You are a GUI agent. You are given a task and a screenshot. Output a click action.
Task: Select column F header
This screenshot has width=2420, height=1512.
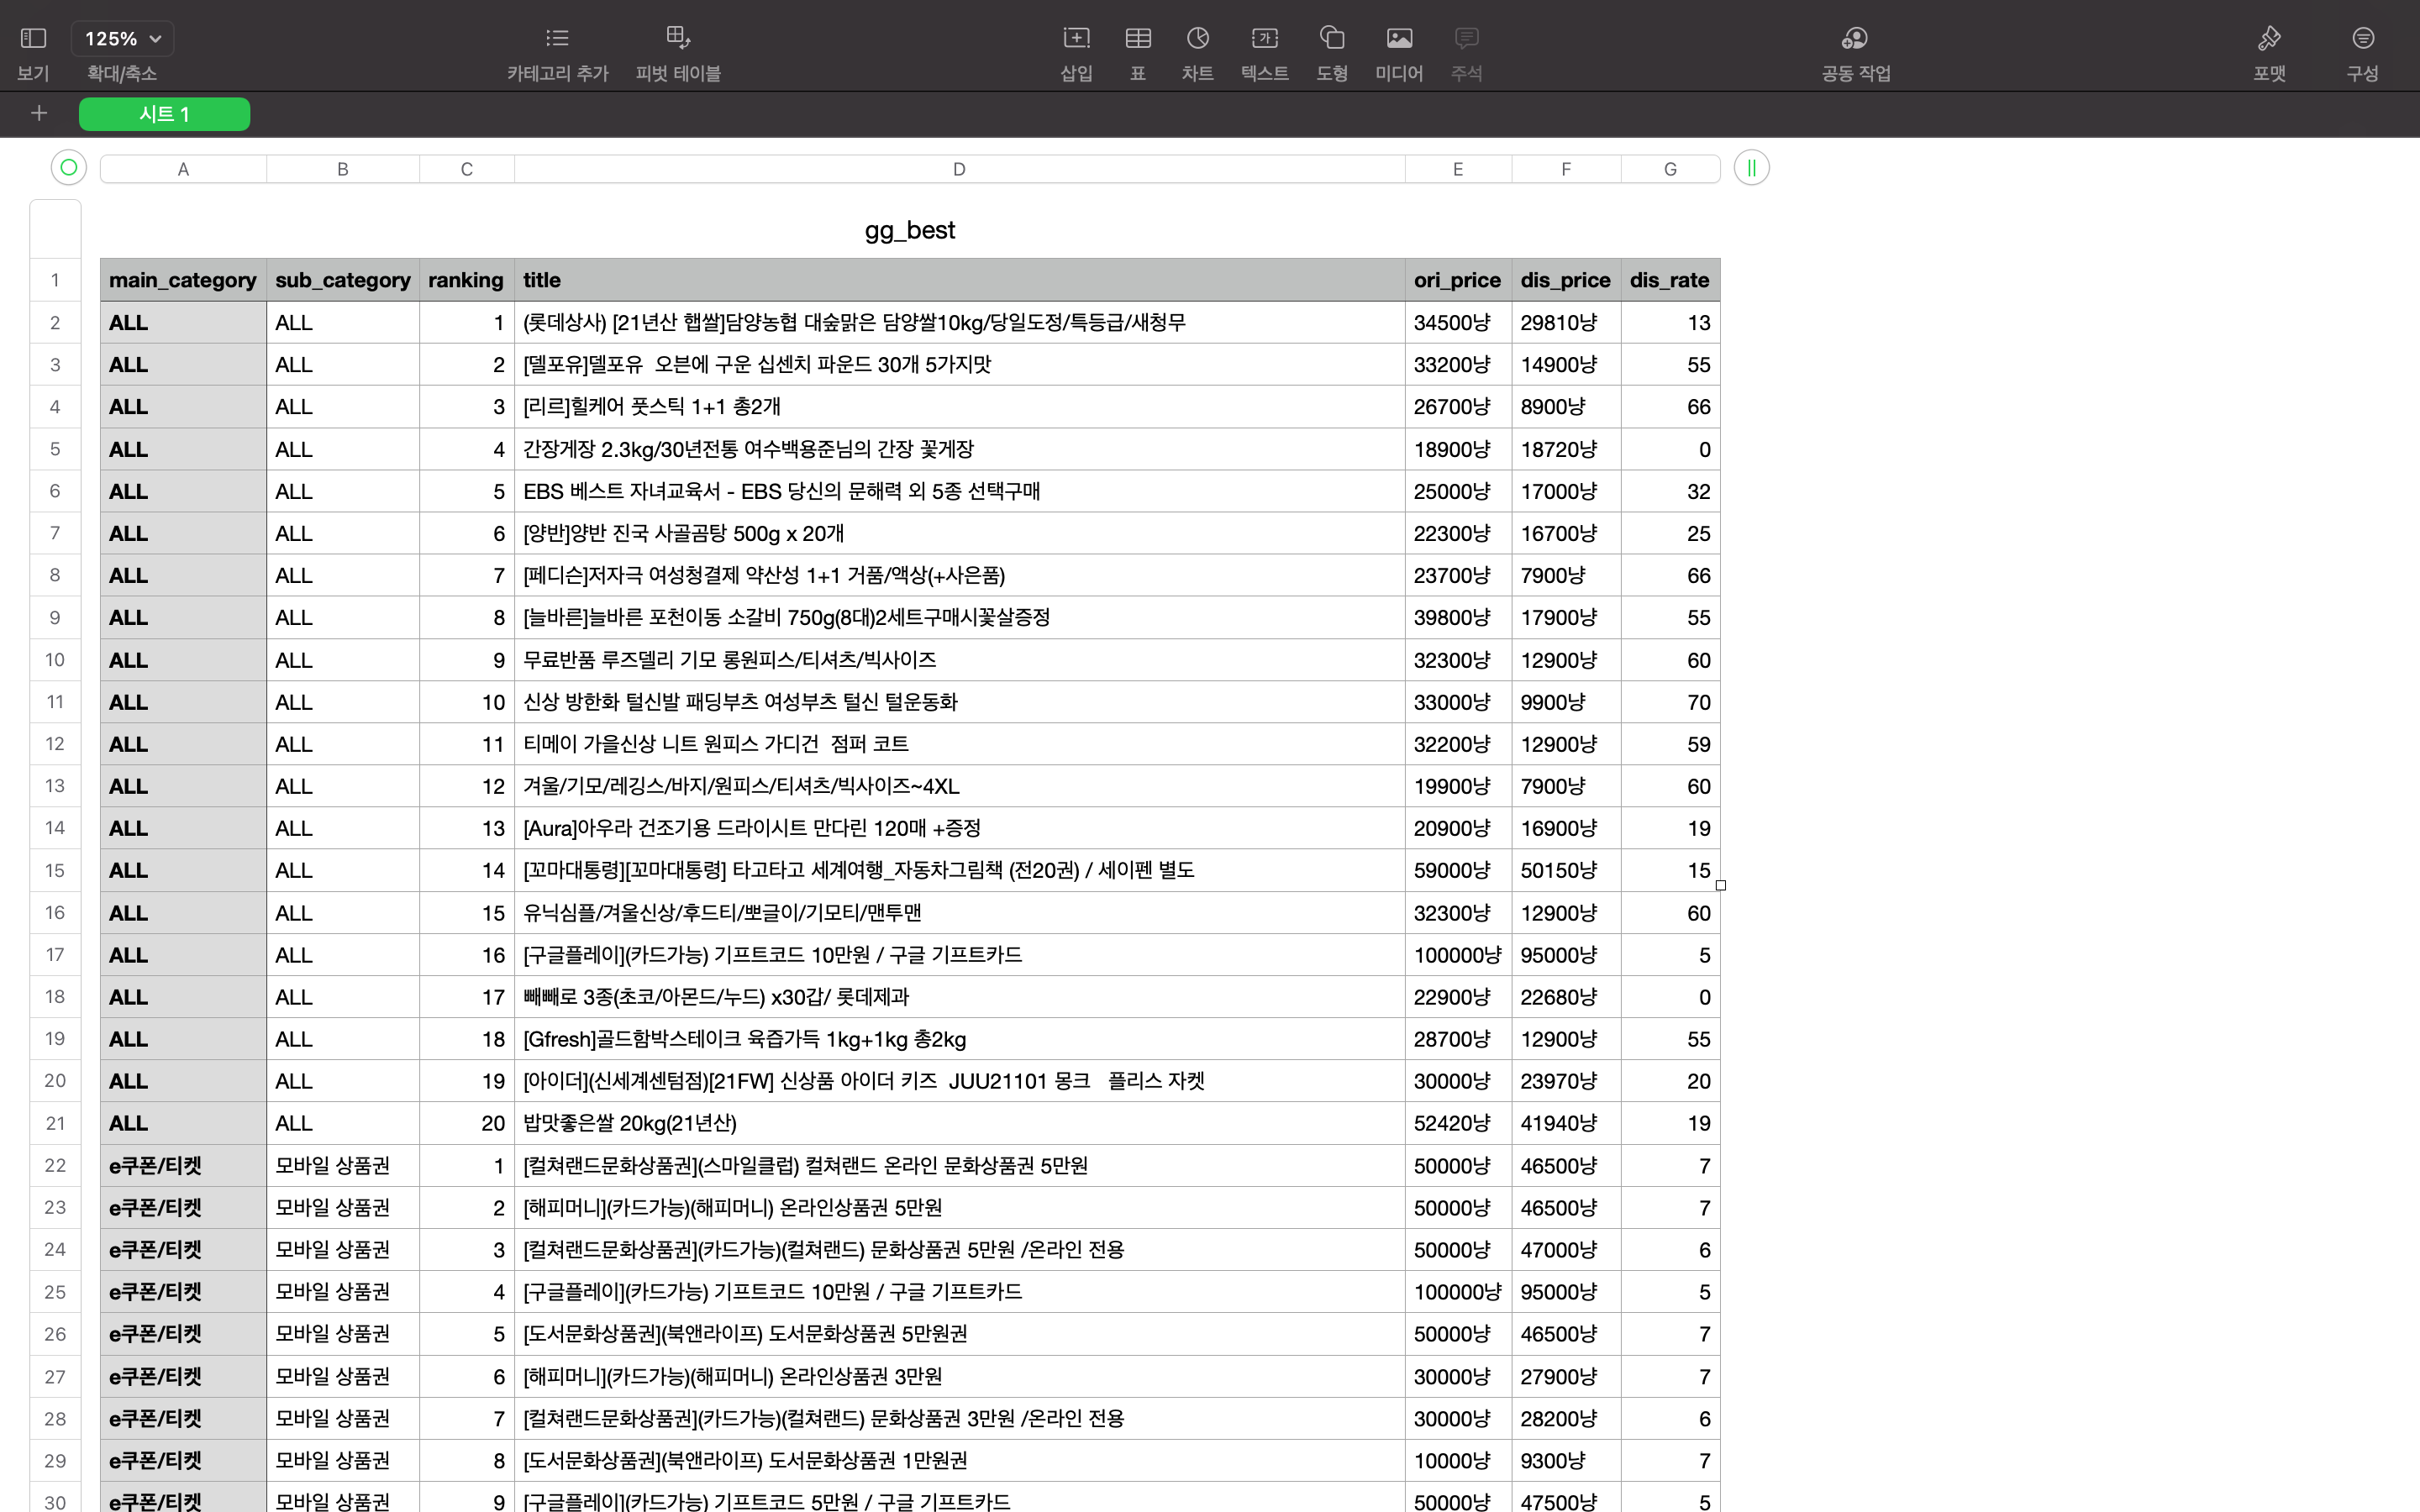[1566, 169]
